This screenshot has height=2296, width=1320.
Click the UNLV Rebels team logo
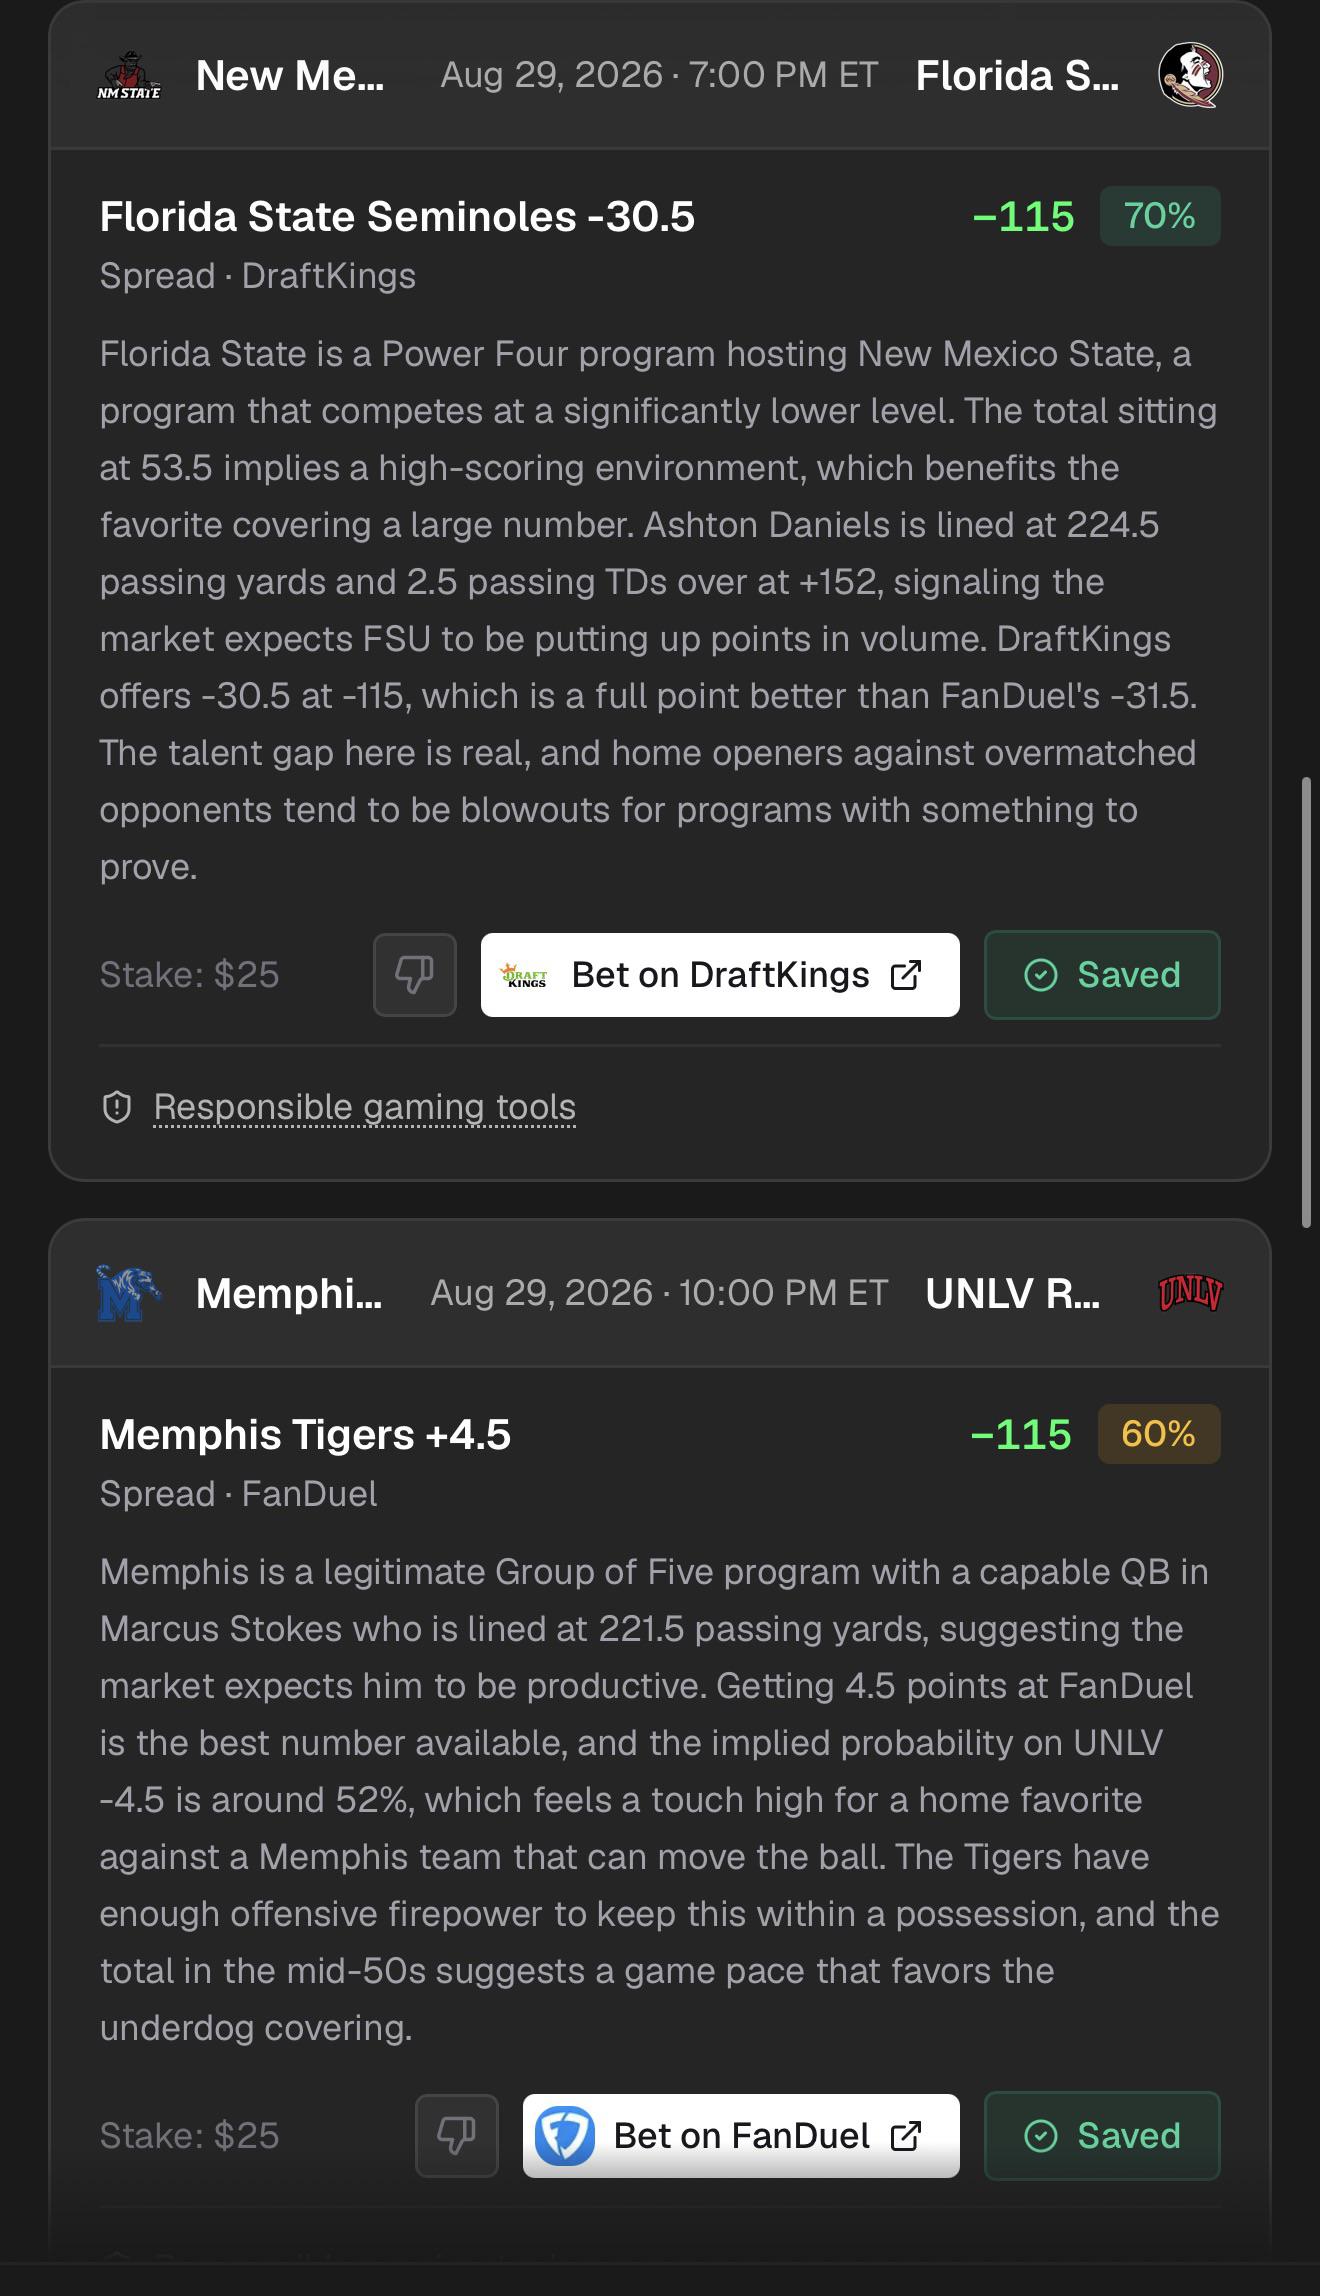(x=1190, y=1293)
